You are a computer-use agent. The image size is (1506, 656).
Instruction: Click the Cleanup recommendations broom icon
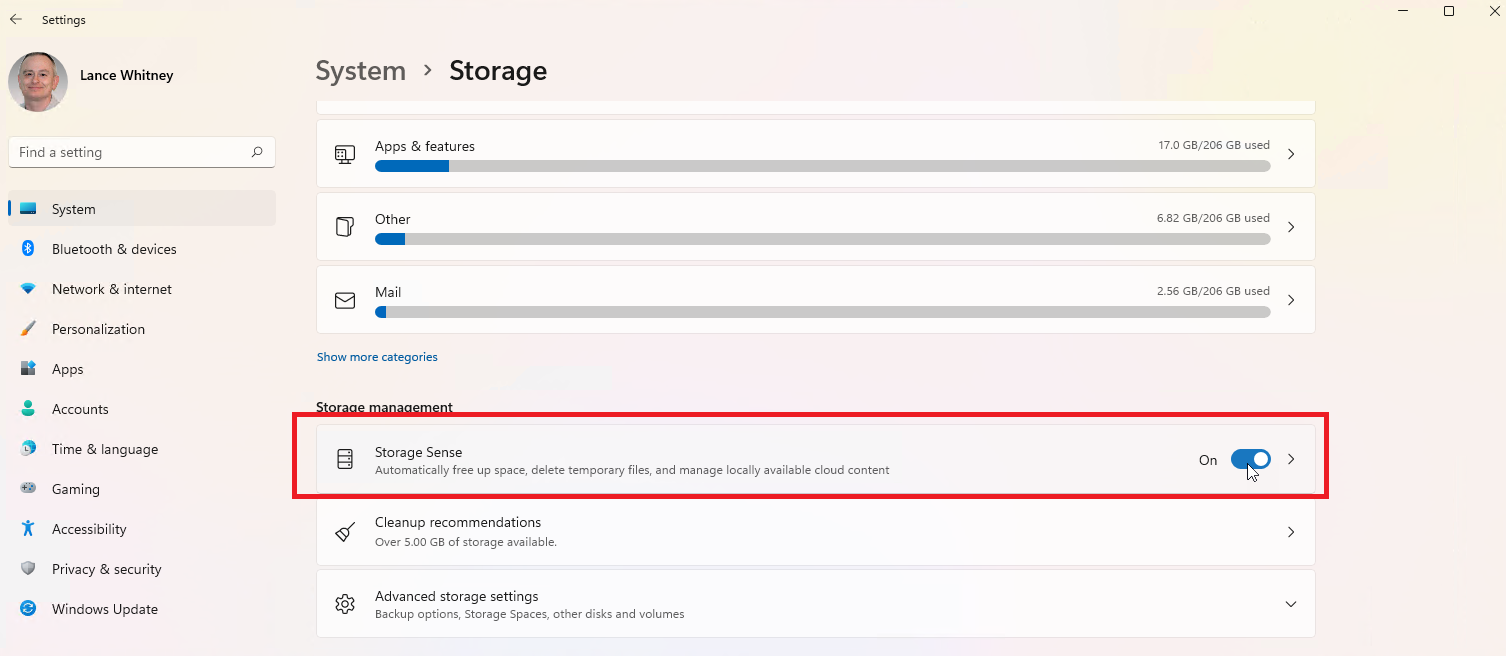tap(345, 532)
